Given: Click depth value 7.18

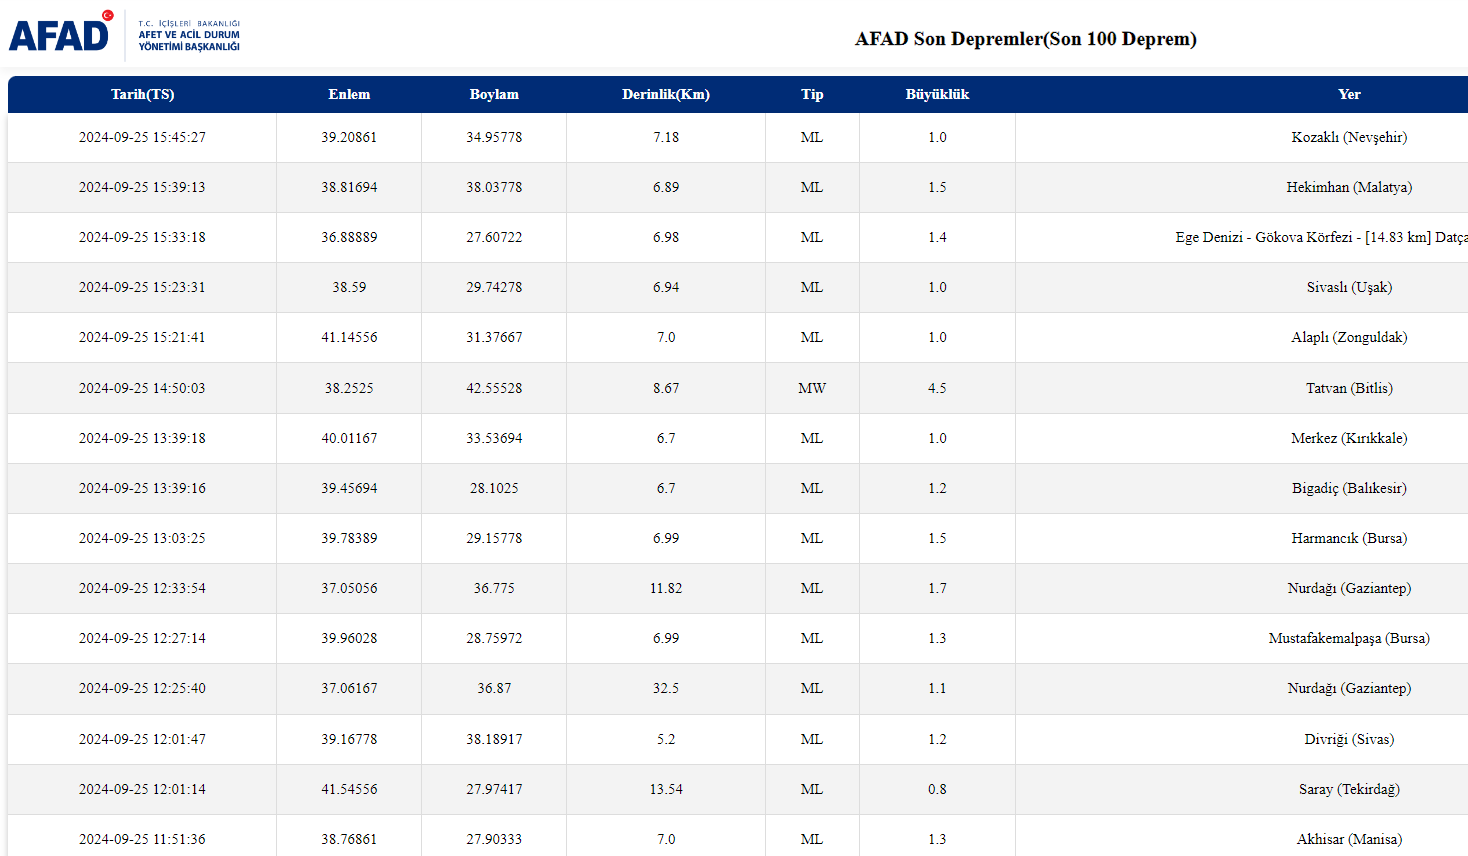Looking at the screenshot, I should 666,137.
